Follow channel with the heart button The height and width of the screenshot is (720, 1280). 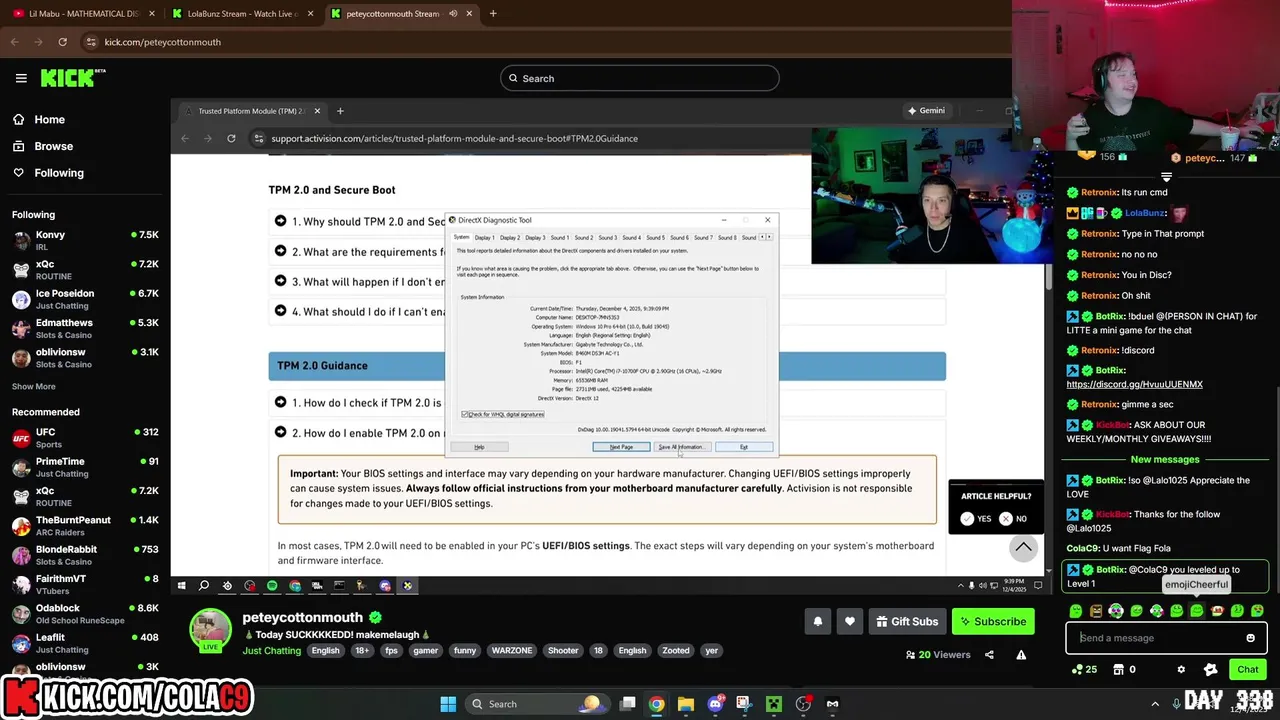point(850,621)
